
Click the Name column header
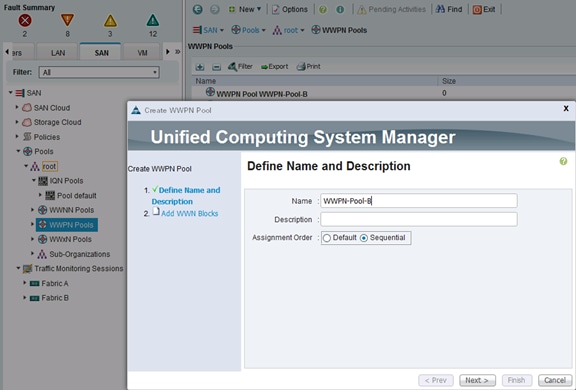(205, 81)
